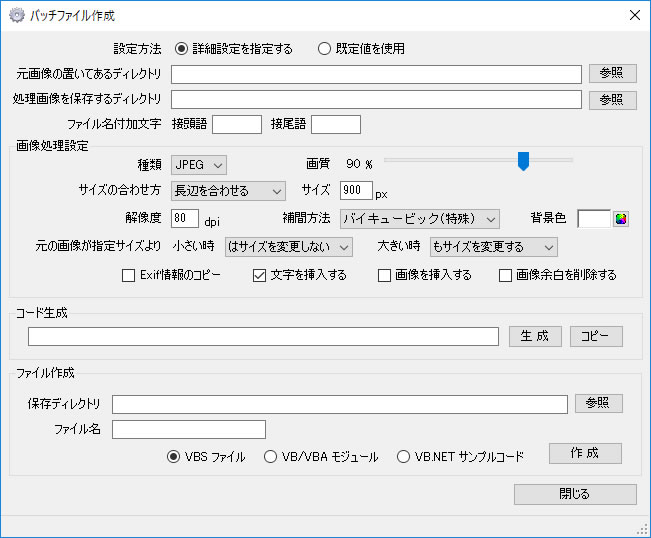Screen dimensions: 651x538
Task: Click the 作成 button
Action: pos(585,453)
